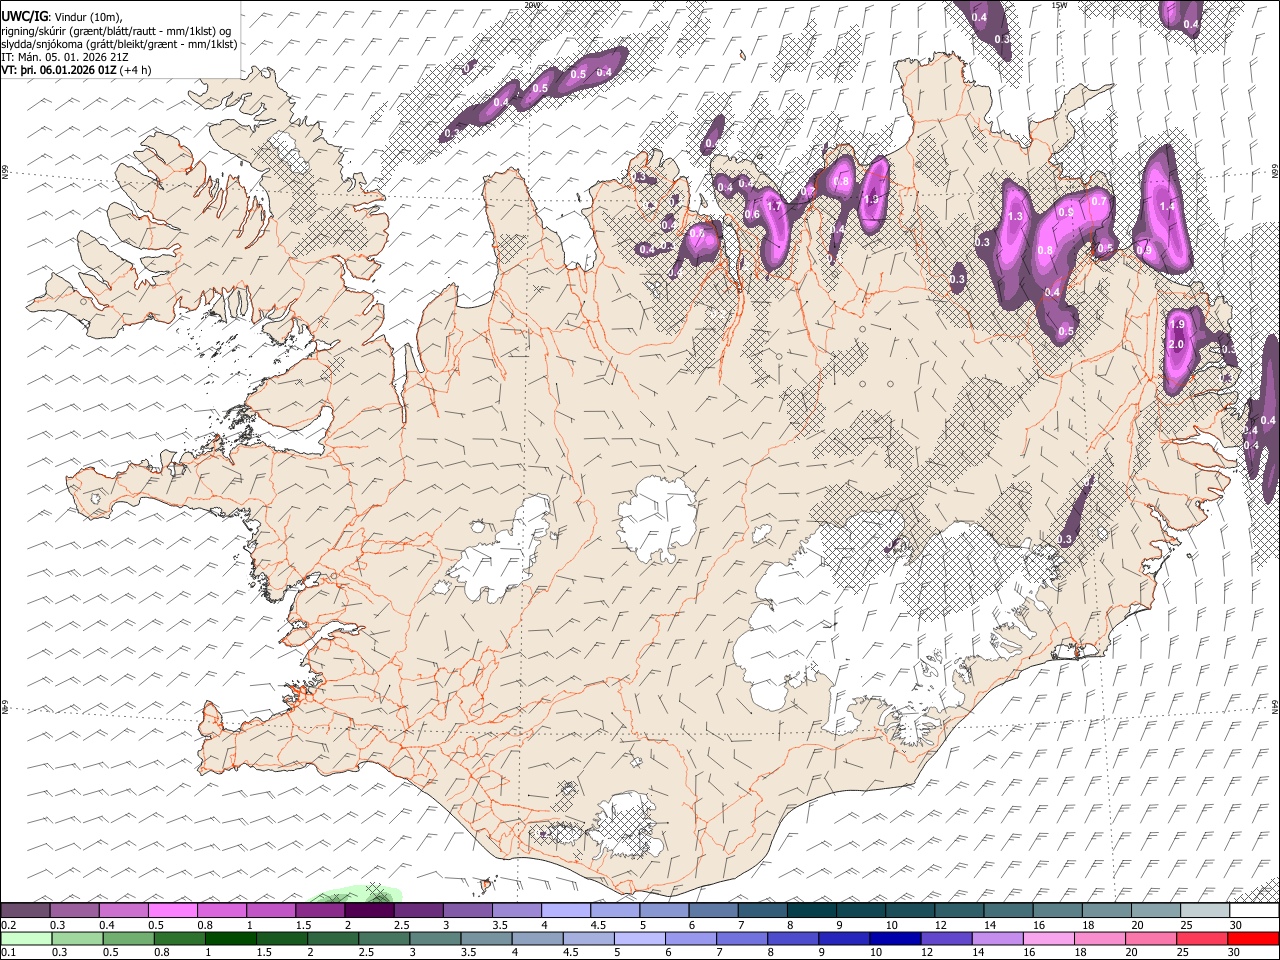Click the 20W longitude label

coord(533,5)
